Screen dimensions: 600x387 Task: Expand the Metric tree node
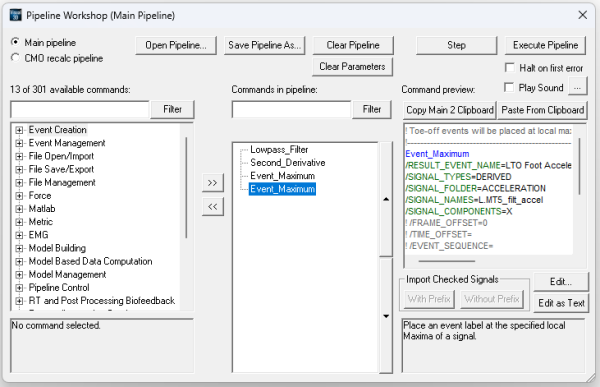pos(19,222)
